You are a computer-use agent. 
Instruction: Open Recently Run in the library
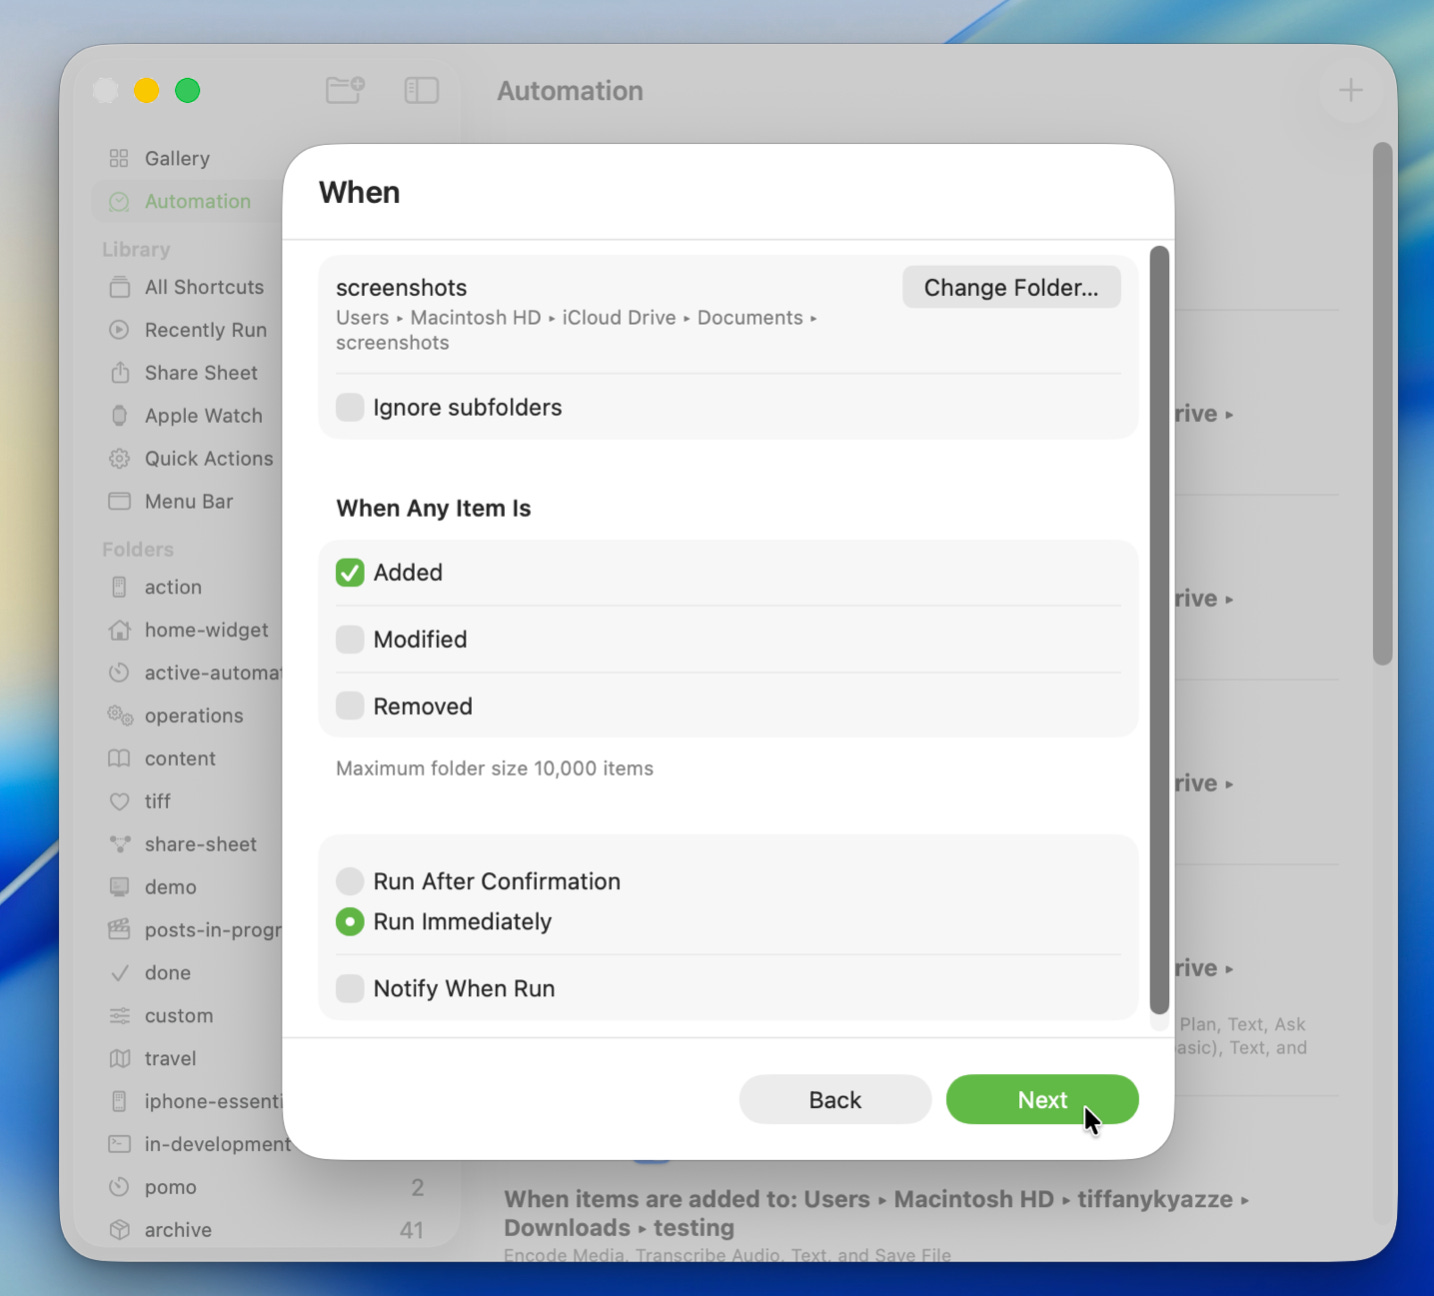206,330
